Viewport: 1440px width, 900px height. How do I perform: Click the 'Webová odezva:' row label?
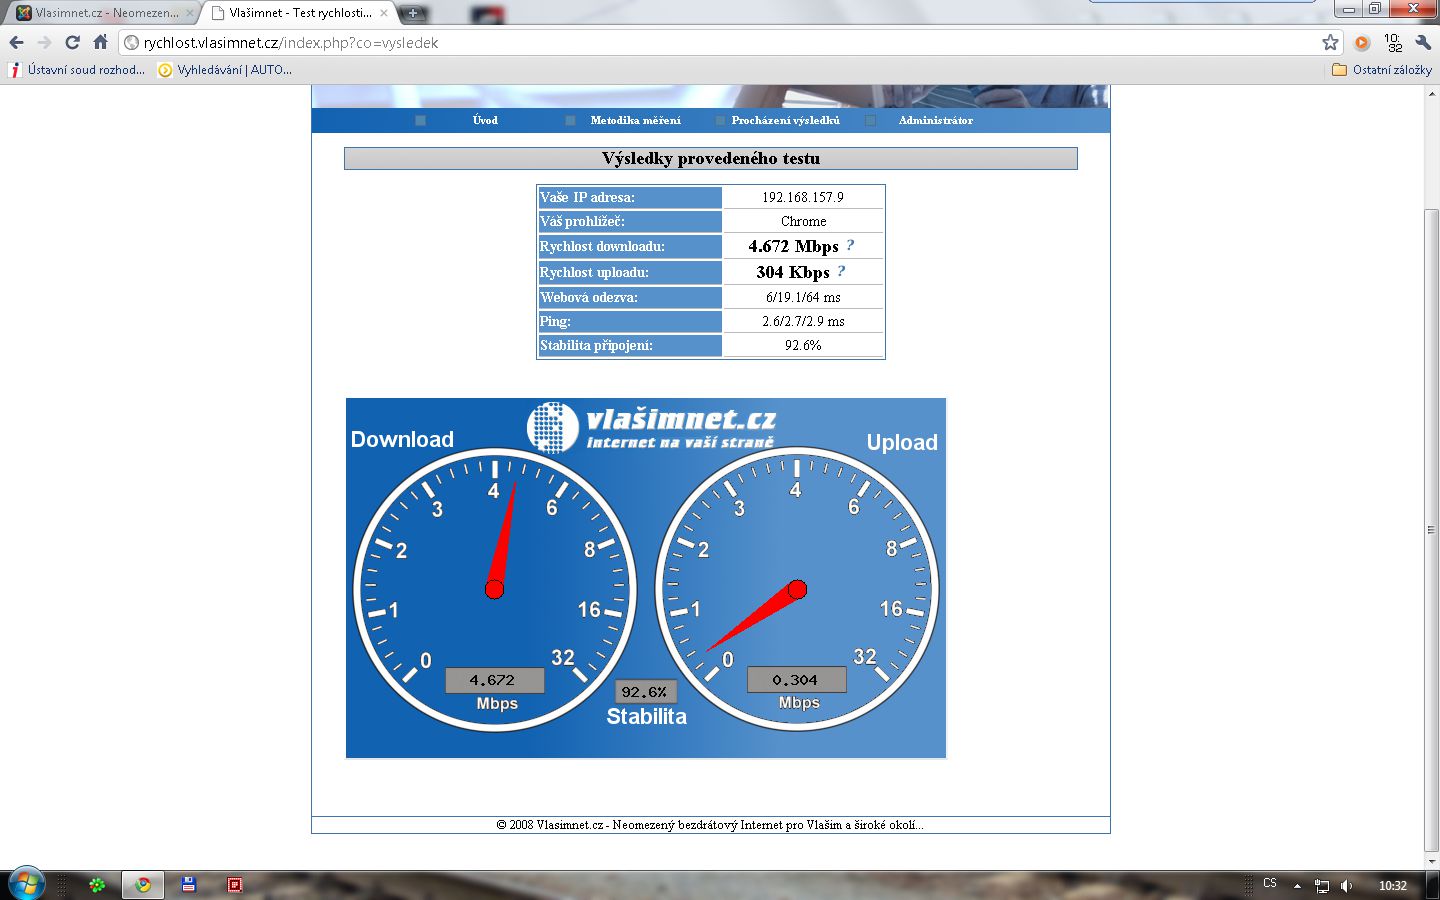630,297
